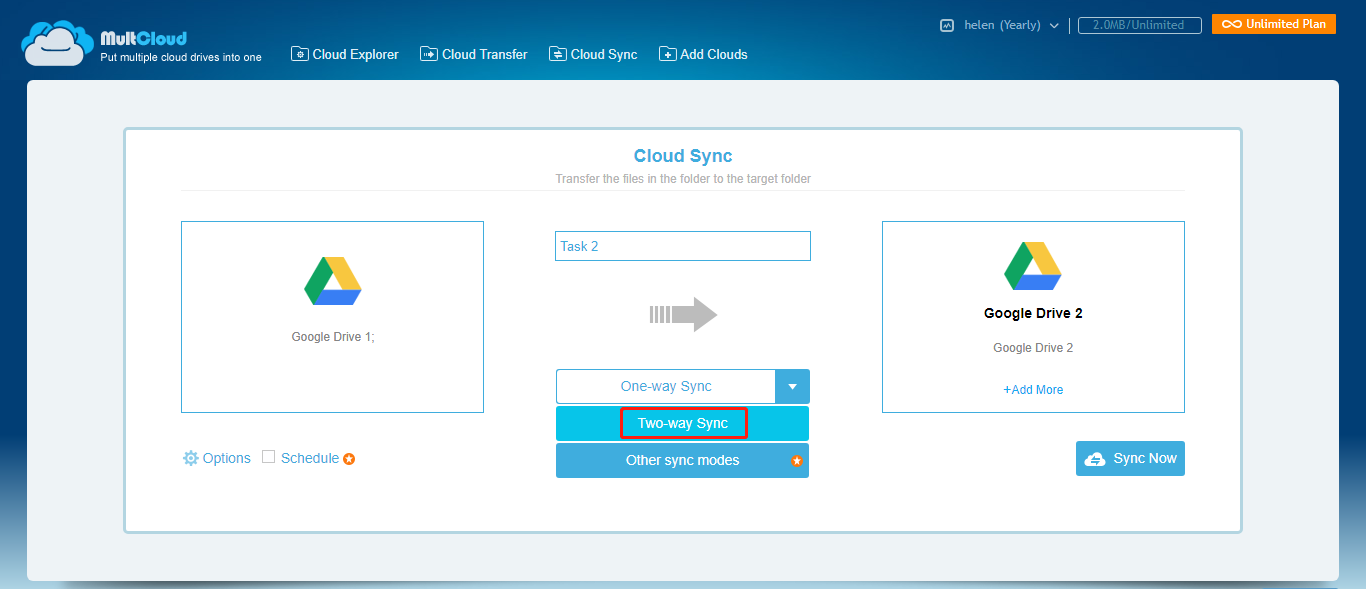This screenshot has height=589, width=1366.
Task: Click the Cloud Sync menu icon
Action: pos(558,54)
